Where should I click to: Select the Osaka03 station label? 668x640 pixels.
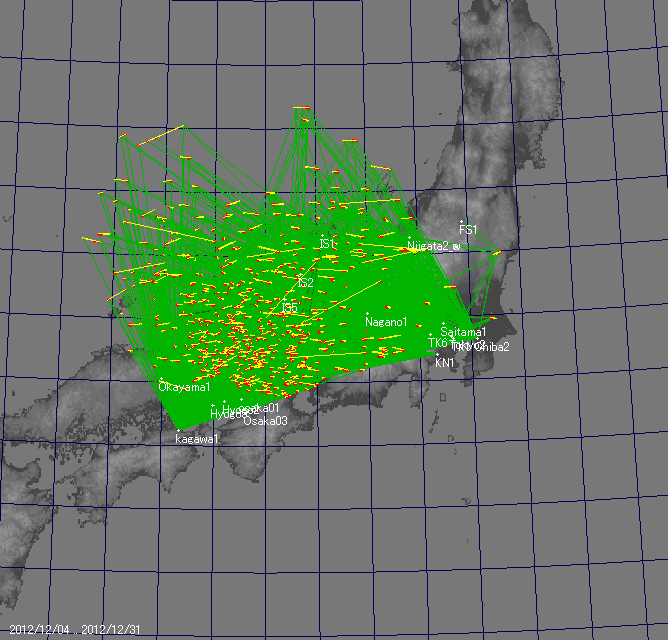coord(265,421)
